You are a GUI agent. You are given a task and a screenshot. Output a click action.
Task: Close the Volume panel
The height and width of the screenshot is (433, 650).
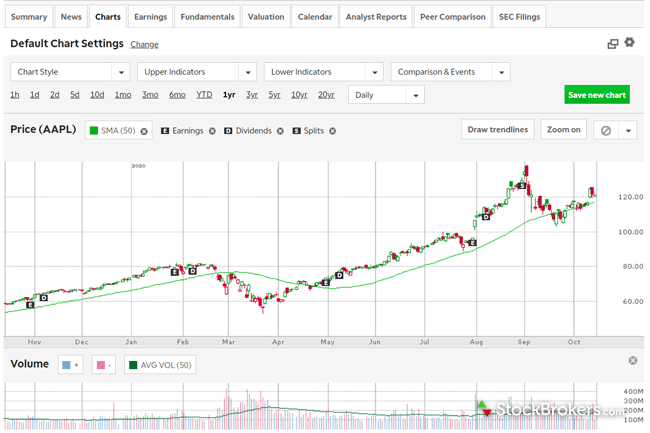pyautogui.click(x=633, y=361)
